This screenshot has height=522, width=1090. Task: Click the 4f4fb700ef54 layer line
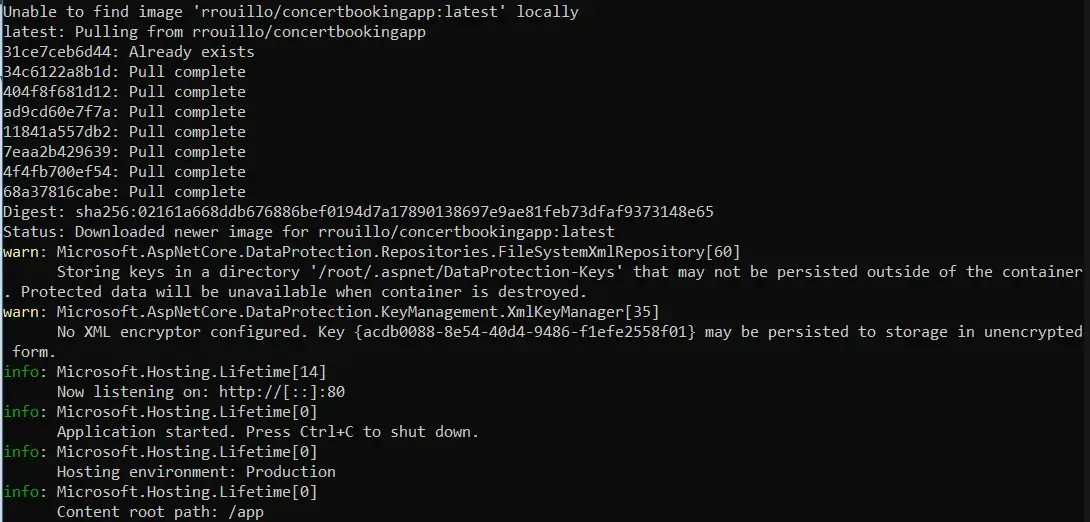click(x=124, y=172)
